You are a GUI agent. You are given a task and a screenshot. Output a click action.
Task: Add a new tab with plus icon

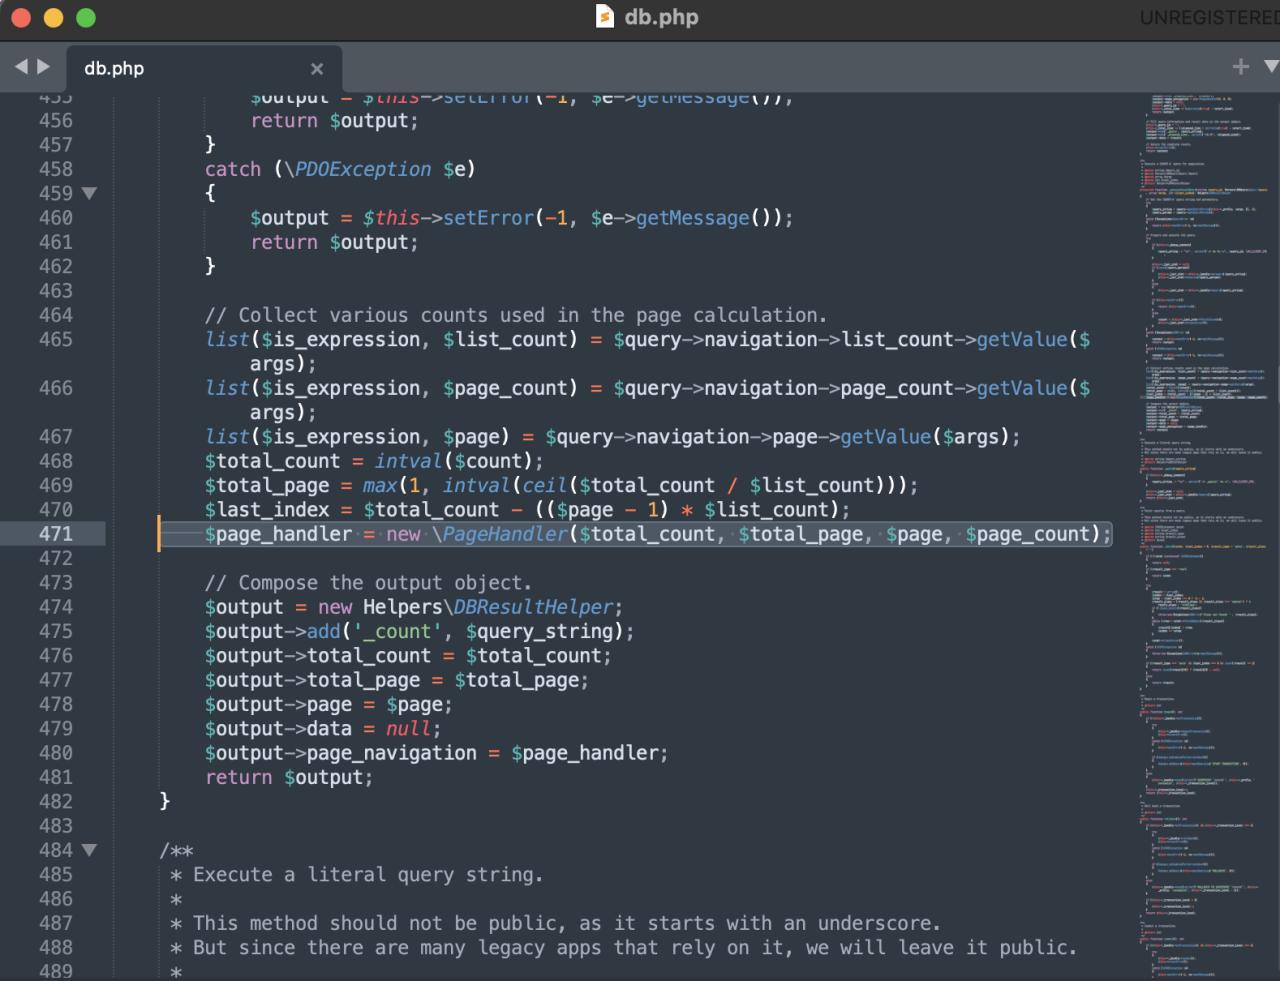(1241, 66)
